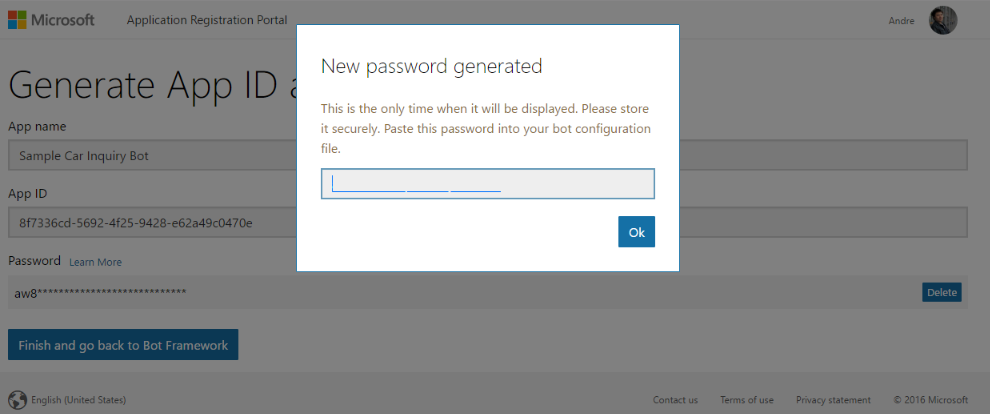This screenshot has width=990, height=414.
Task: Click the generated password field in dialog
Action: (487, 184)
